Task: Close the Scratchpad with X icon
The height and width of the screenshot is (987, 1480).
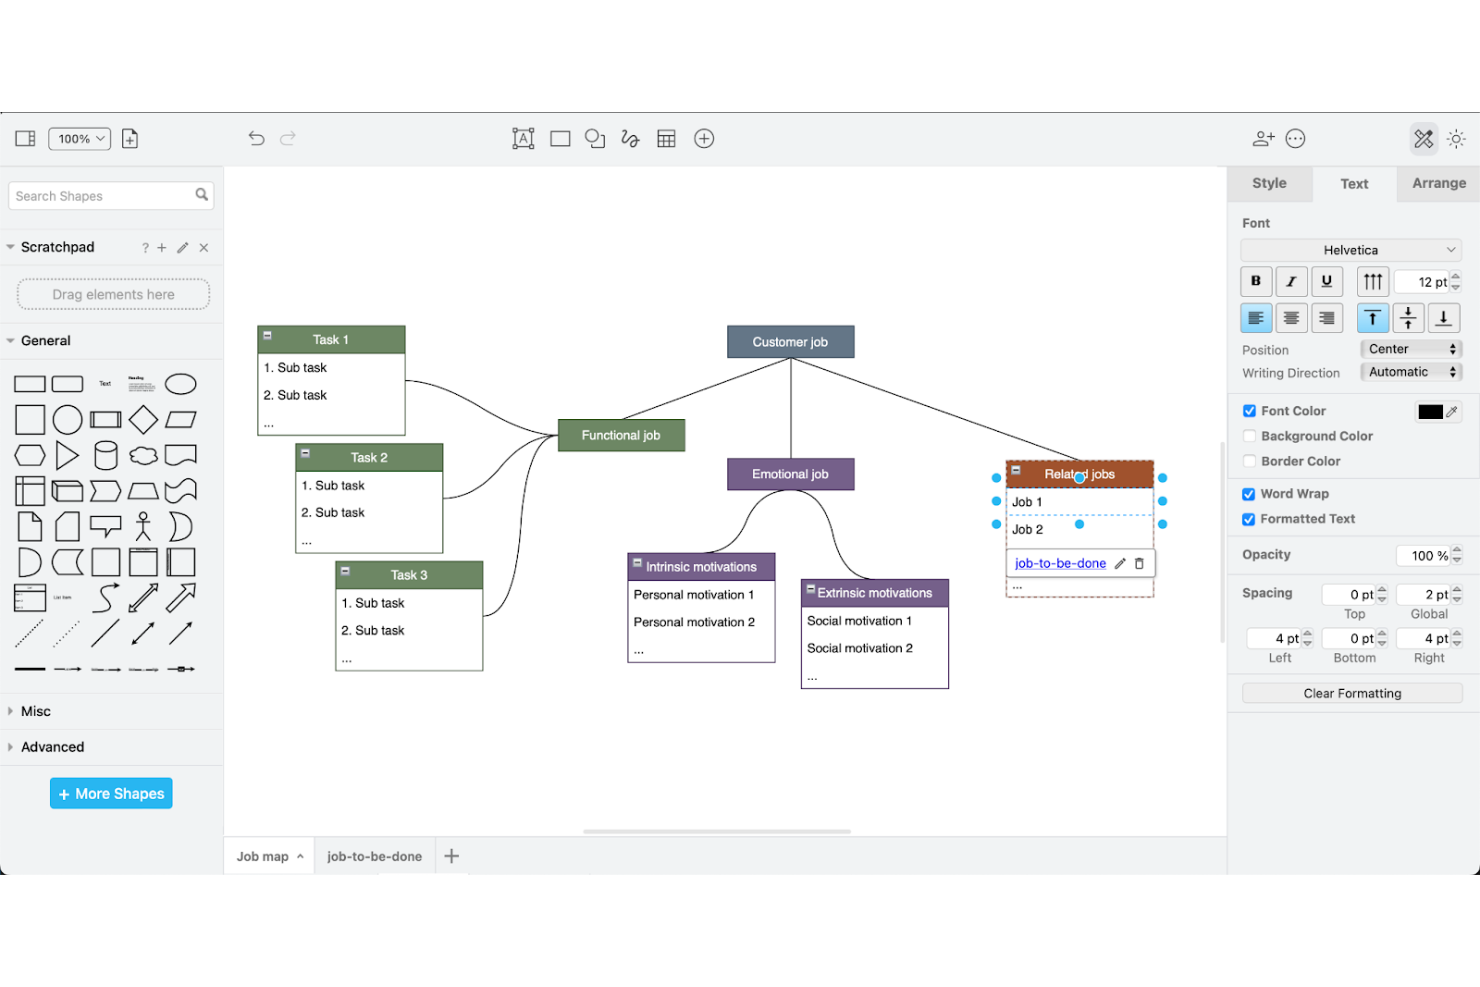Action: (x=204, y=248)
